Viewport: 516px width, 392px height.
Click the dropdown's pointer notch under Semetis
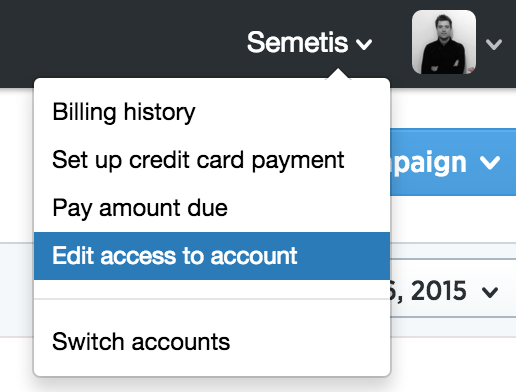tap(338, 74)
